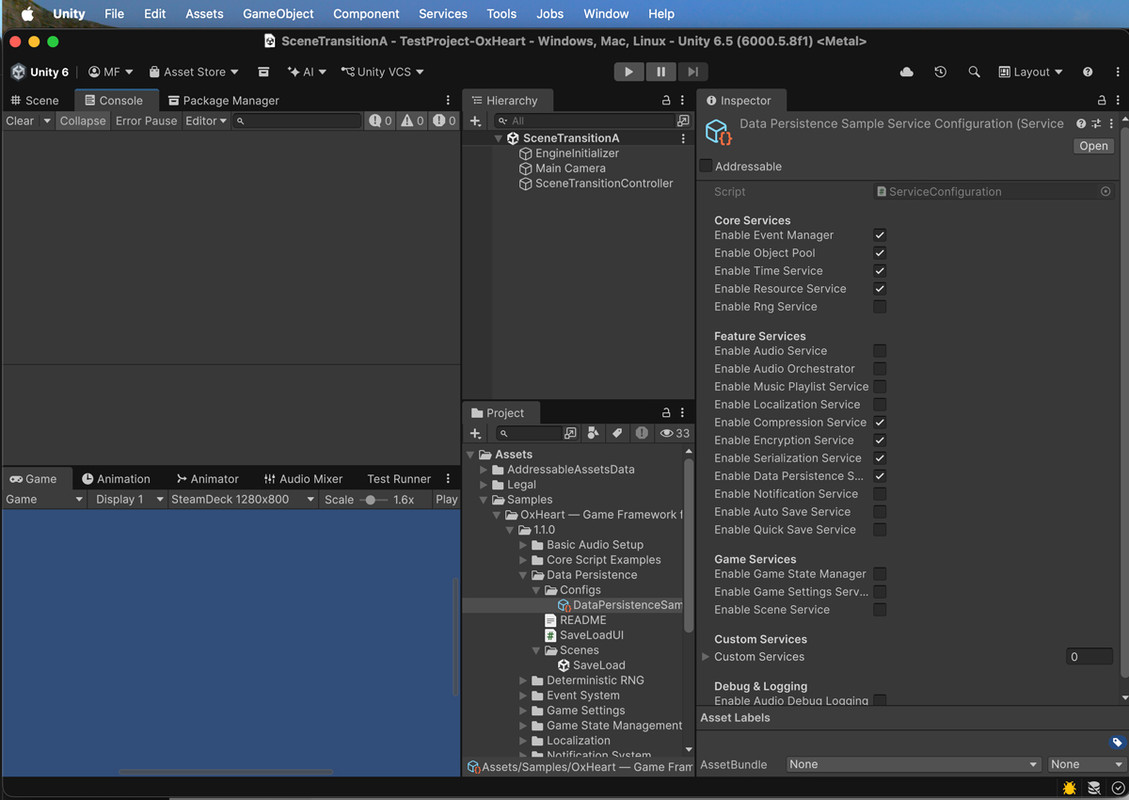Open the Layout dropdown

click(x=1030, y=72)
